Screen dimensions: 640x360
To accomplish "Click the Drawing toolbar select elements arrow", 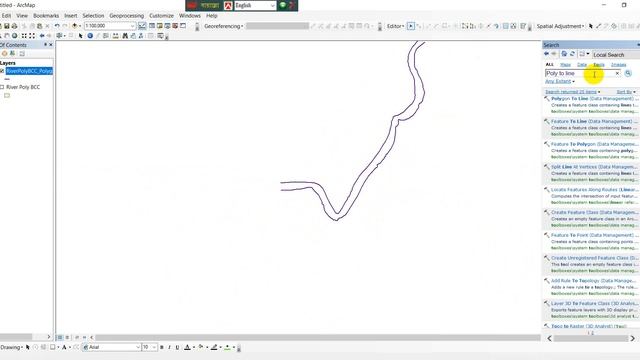I will point(28,347).
